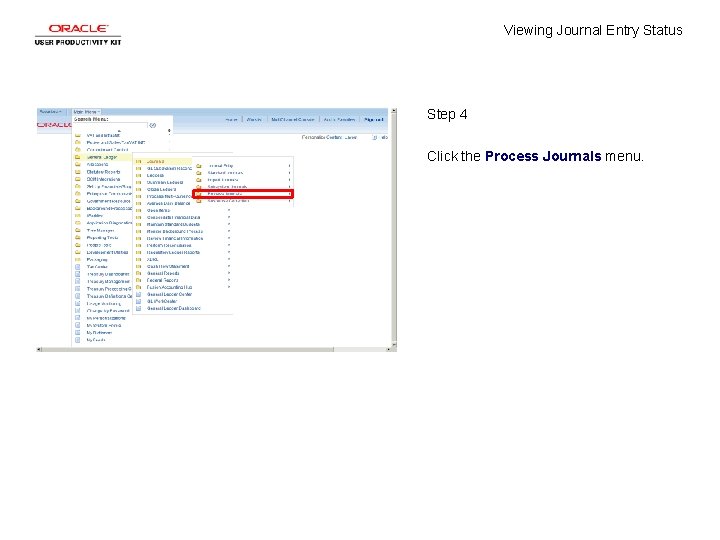Click the PeopleTools folder icon
The height and width of the screenshot is (540, 720).
[x=78, y=245]
